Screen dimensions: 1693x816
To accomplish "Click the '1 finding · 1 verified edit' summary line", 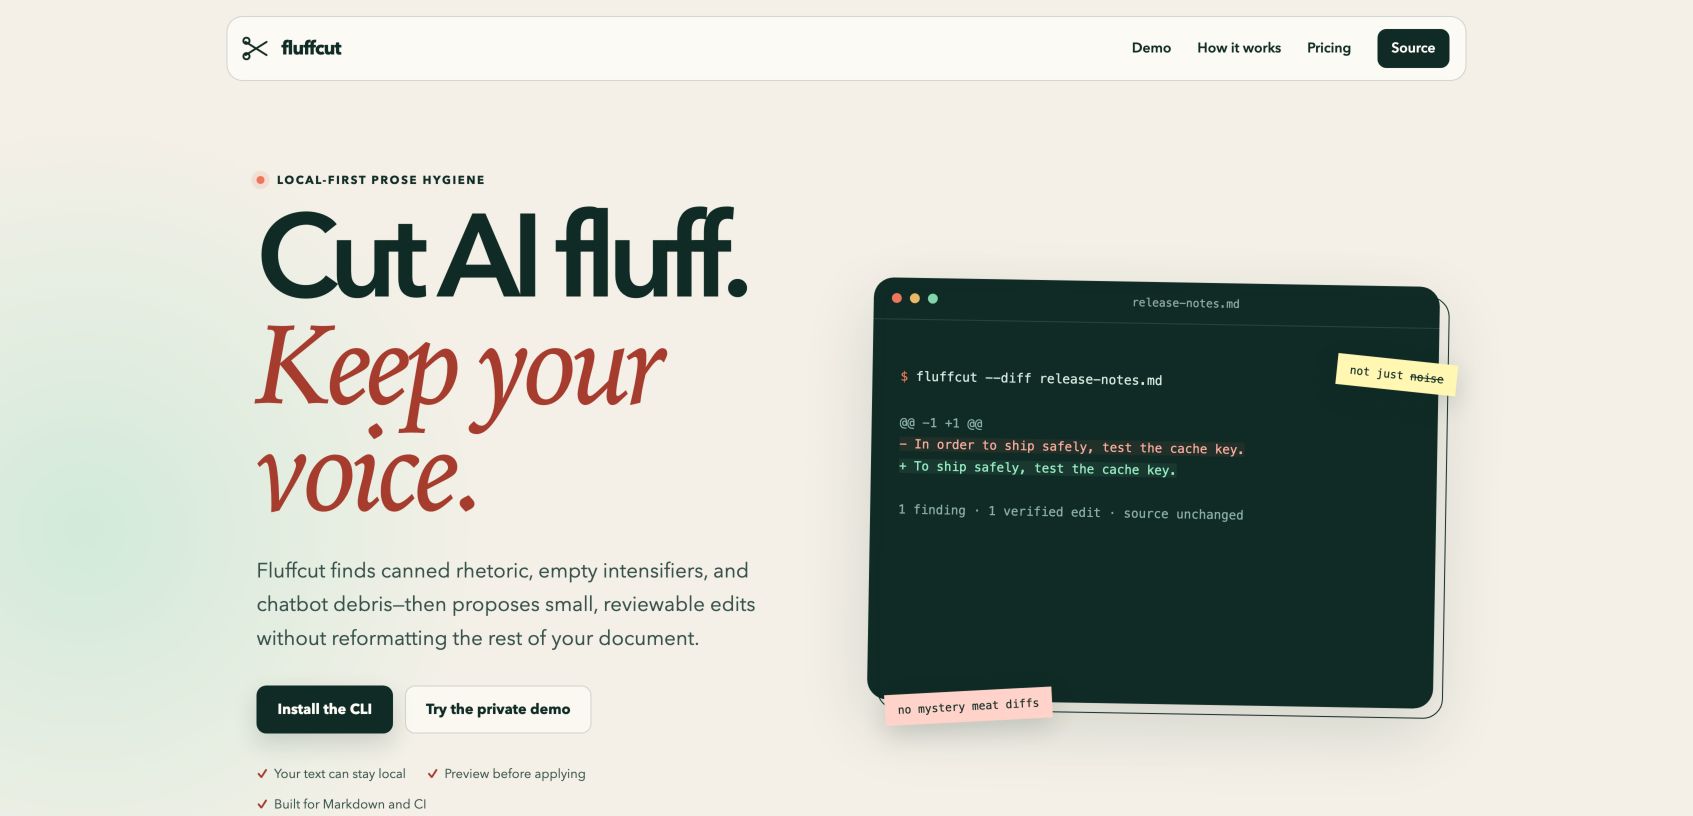I will [x=1071, y=512].
